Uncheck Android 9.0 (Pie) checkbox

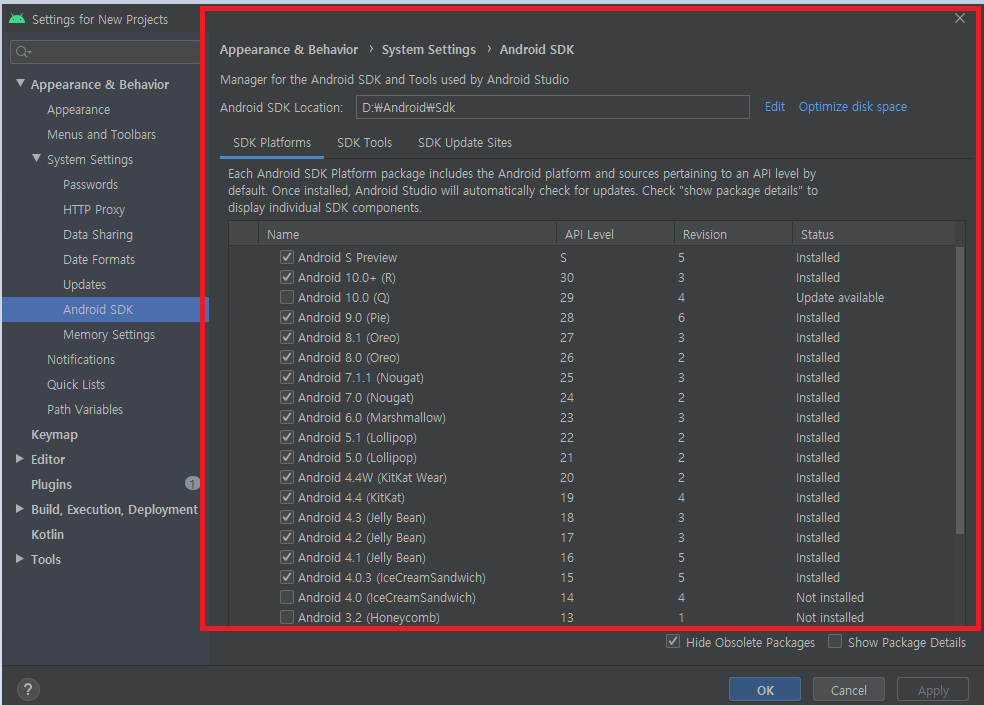pos(287,317)
